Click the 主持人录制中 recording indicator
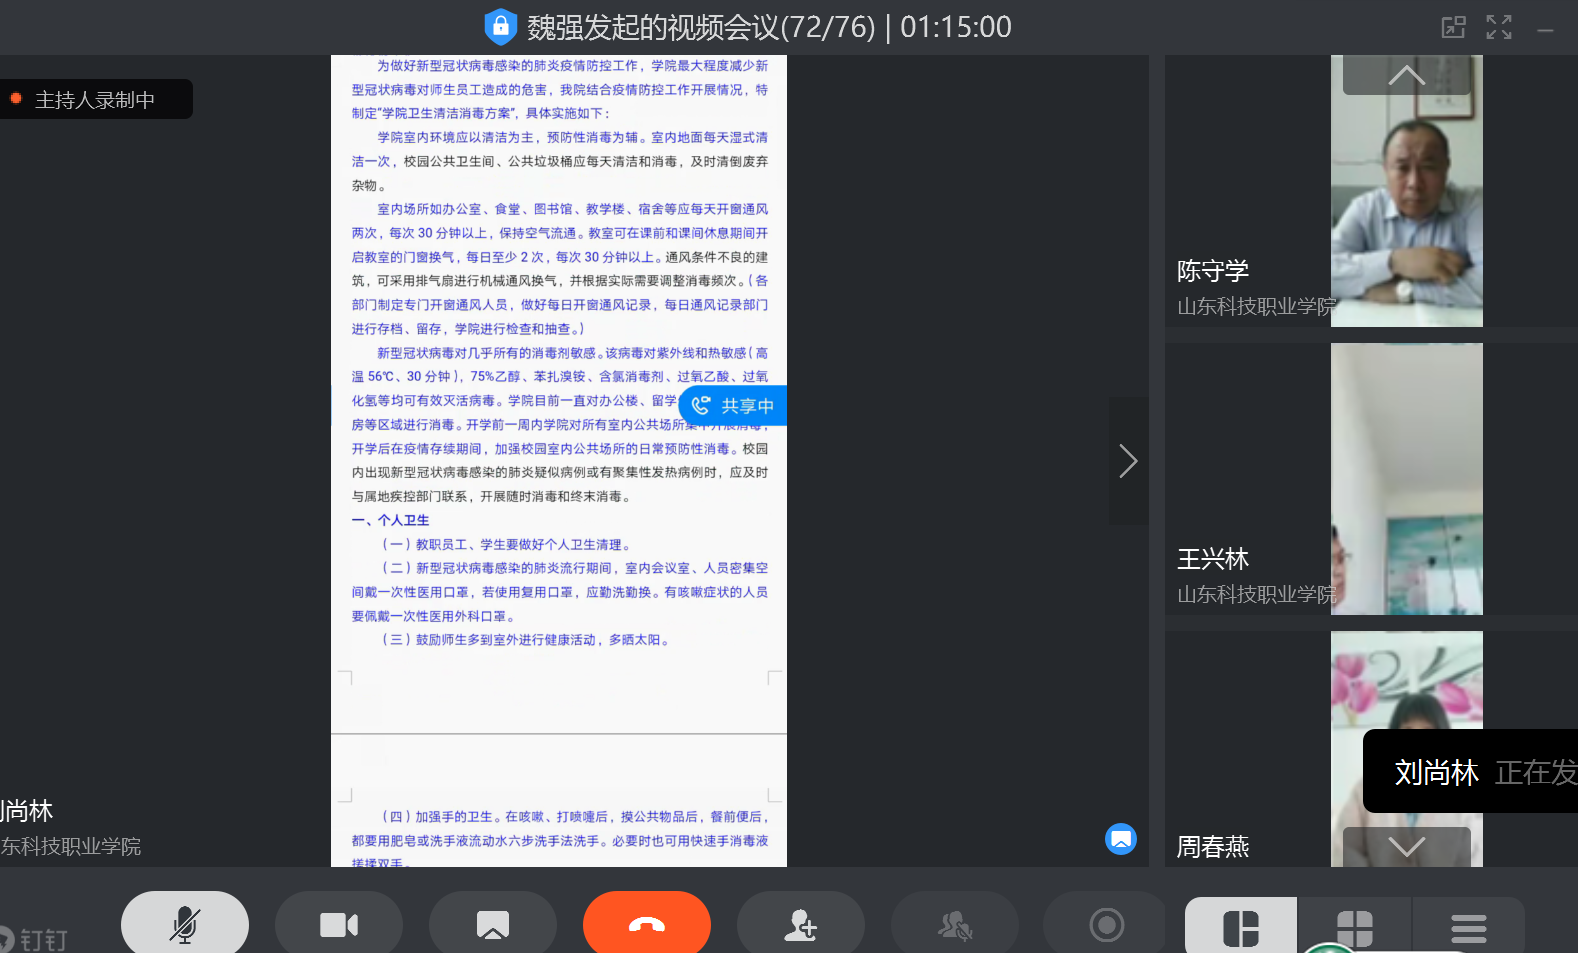 point(95,100)
